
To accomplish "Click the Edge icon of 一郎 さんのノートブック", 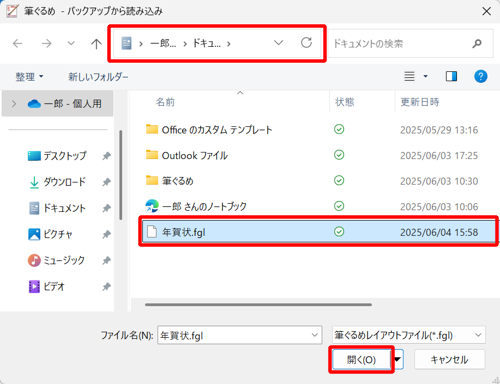I will [x=152, y=206].
